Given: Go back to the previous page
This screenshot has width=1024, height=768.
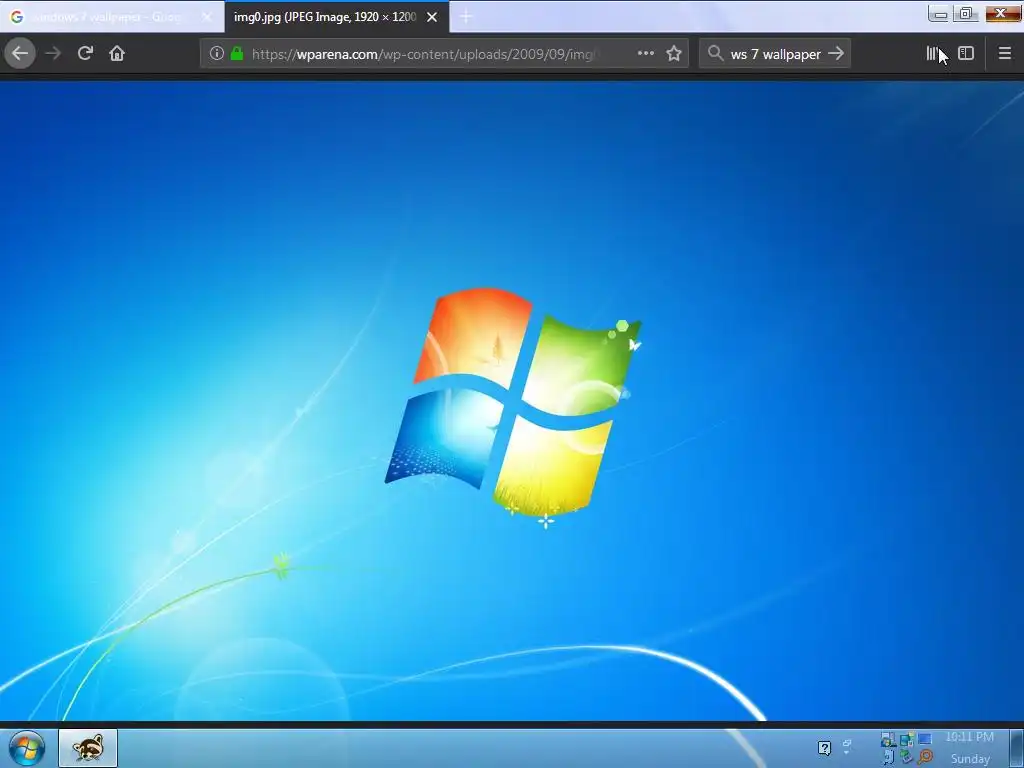Looking at the screenshot, I should point(20,54).
